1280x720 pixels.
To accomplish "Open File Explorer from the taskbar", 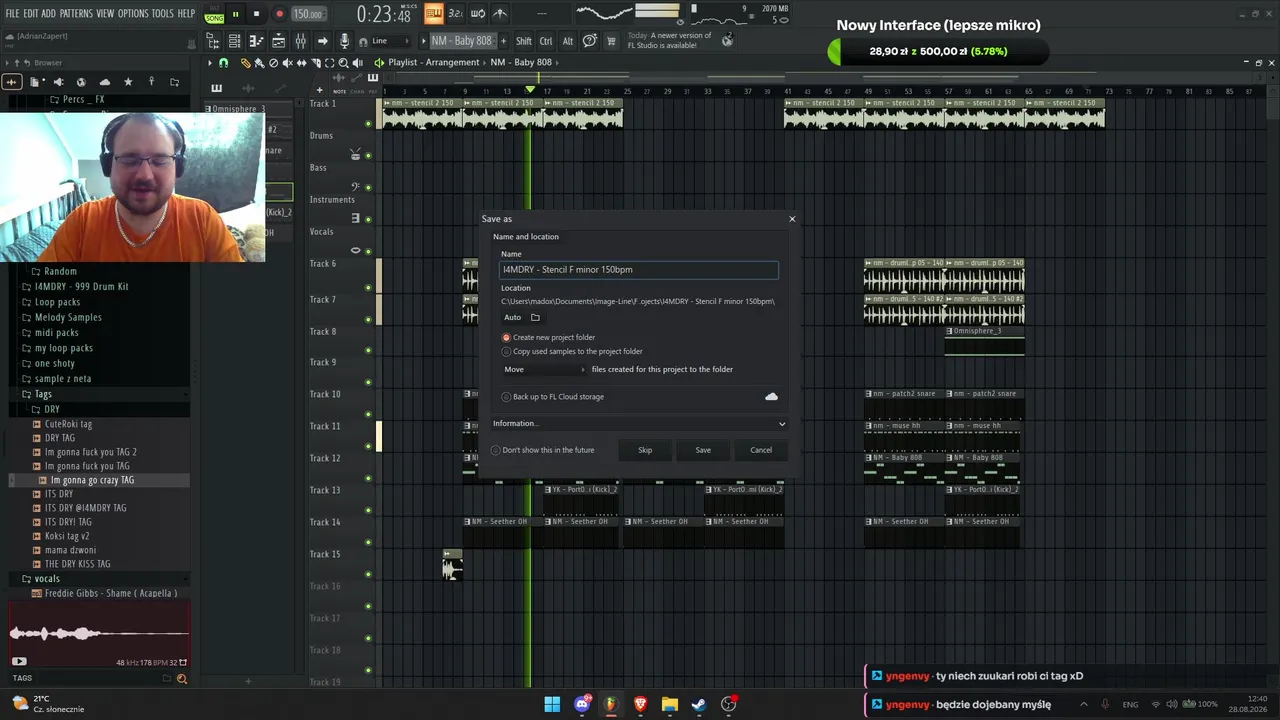I will 669,704.
